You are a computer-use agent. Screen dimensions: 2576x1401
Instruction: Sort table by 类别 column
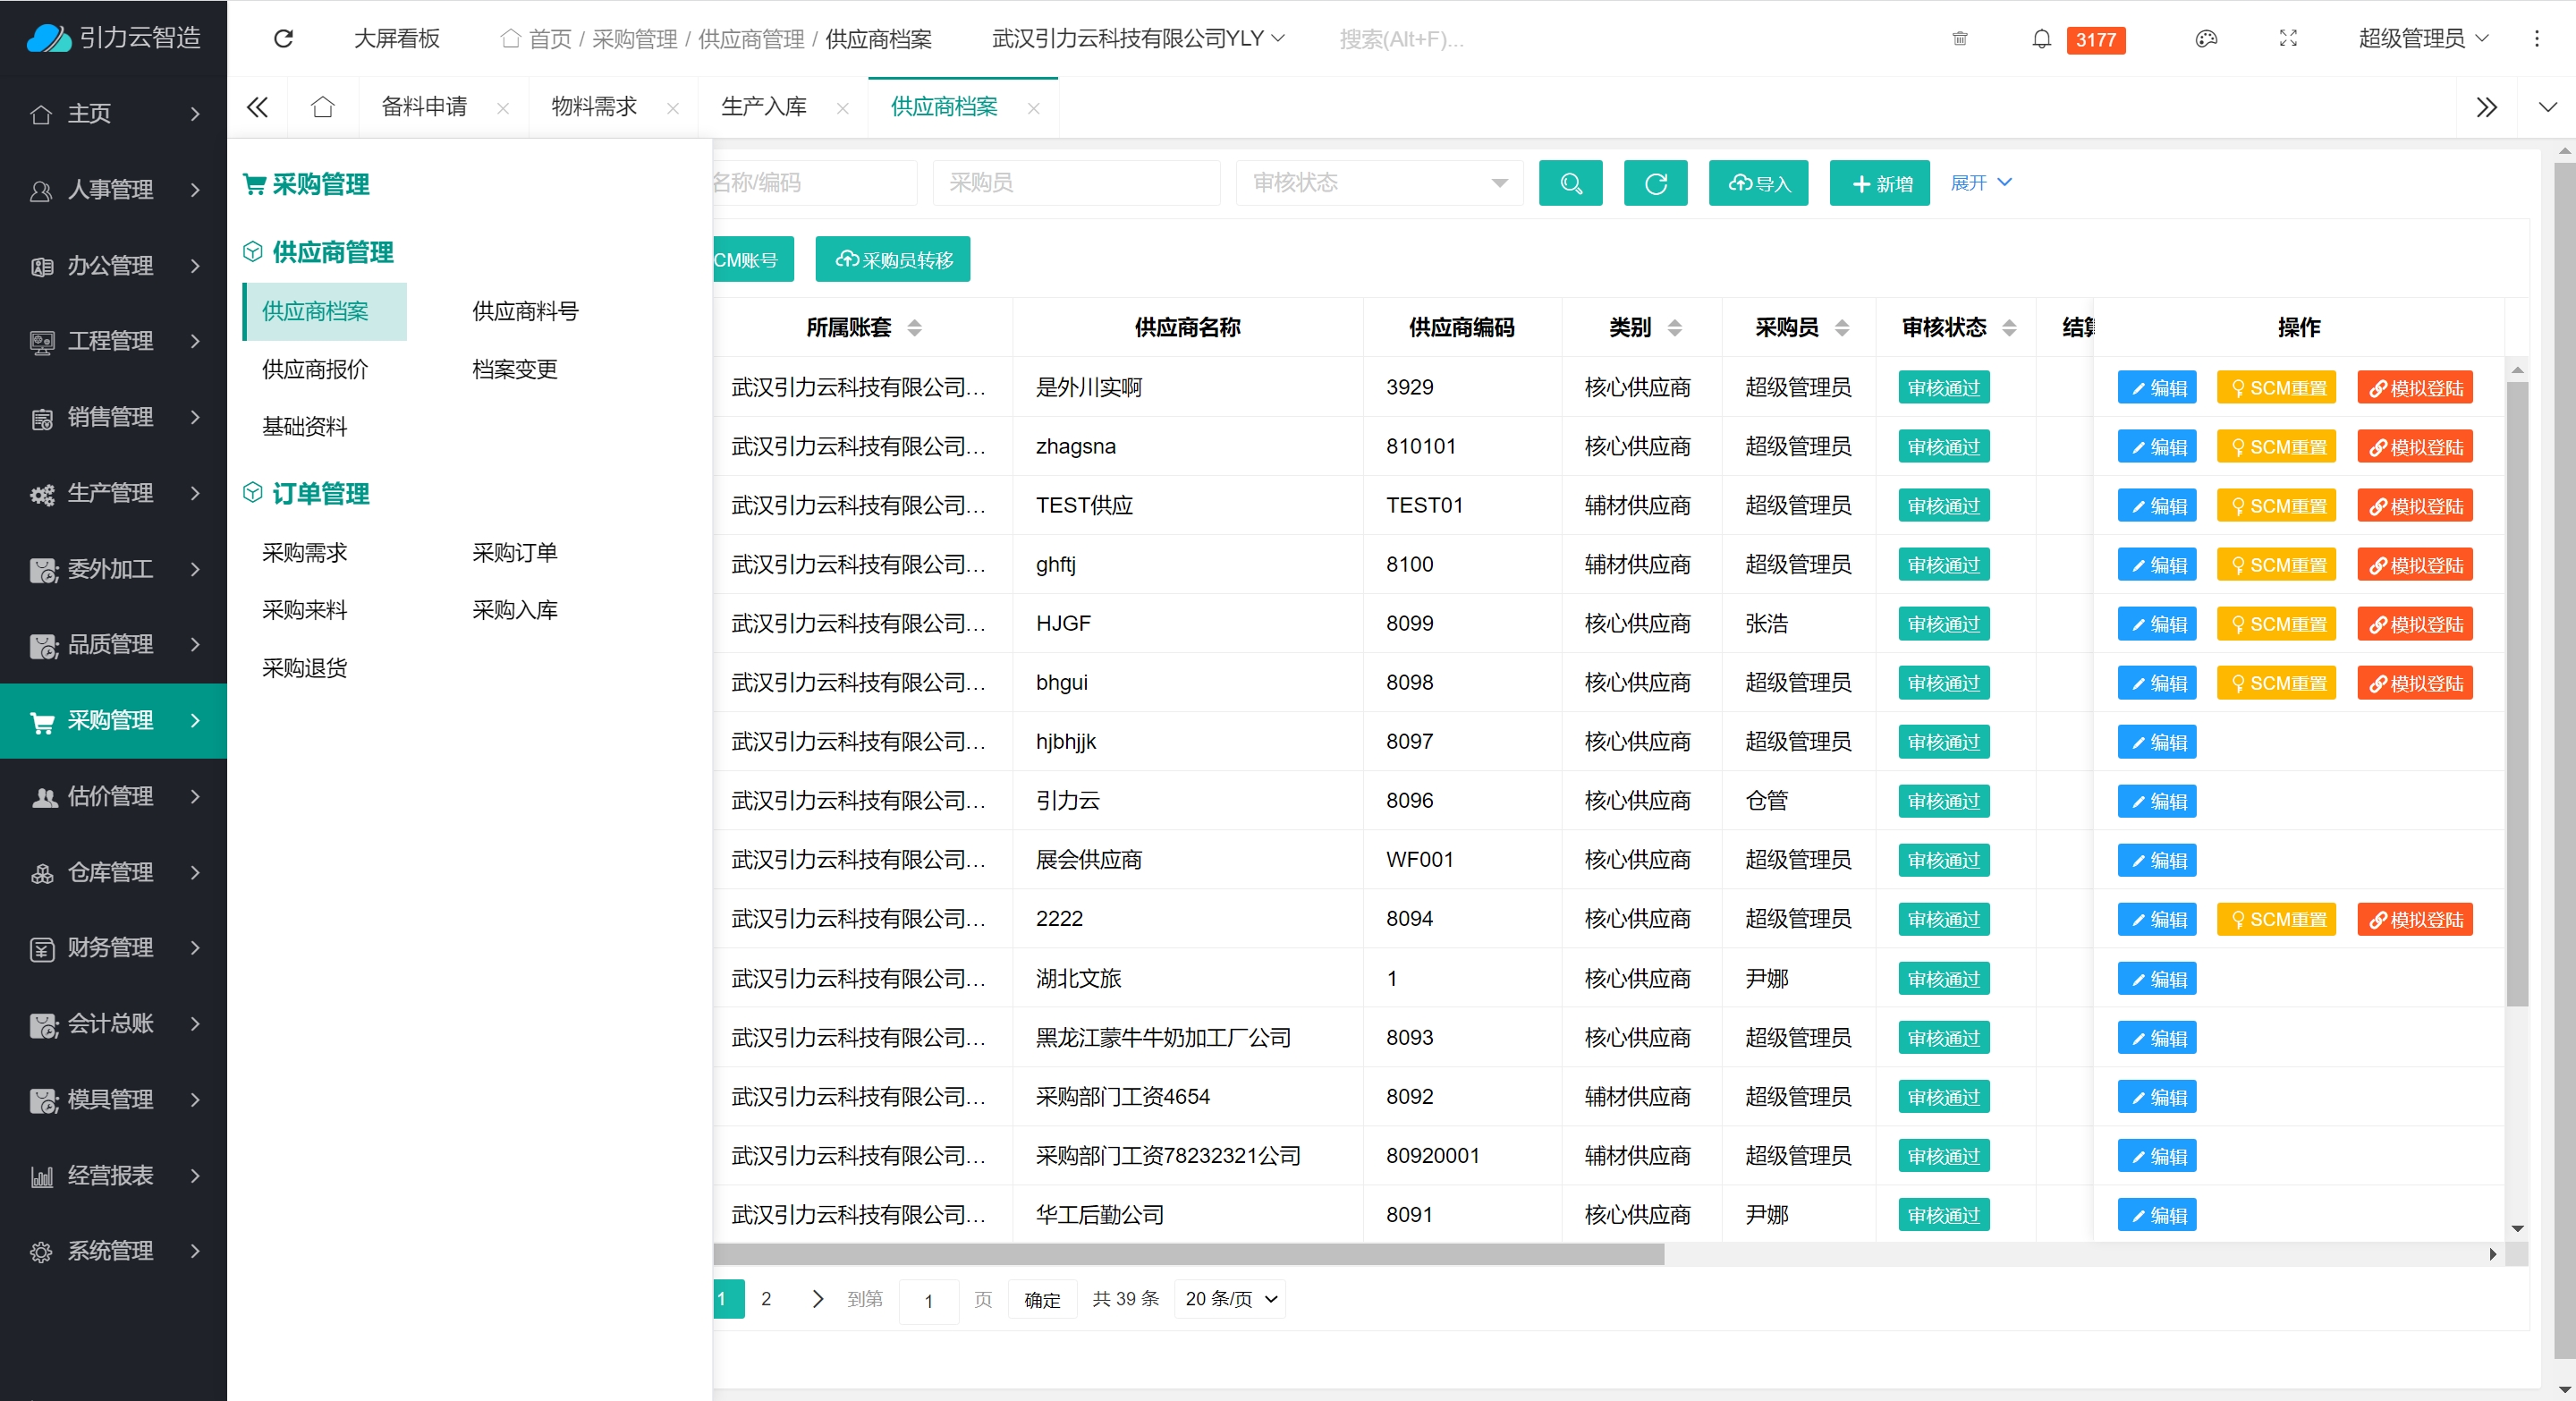pyautogui.click(x=1675, y=327)
